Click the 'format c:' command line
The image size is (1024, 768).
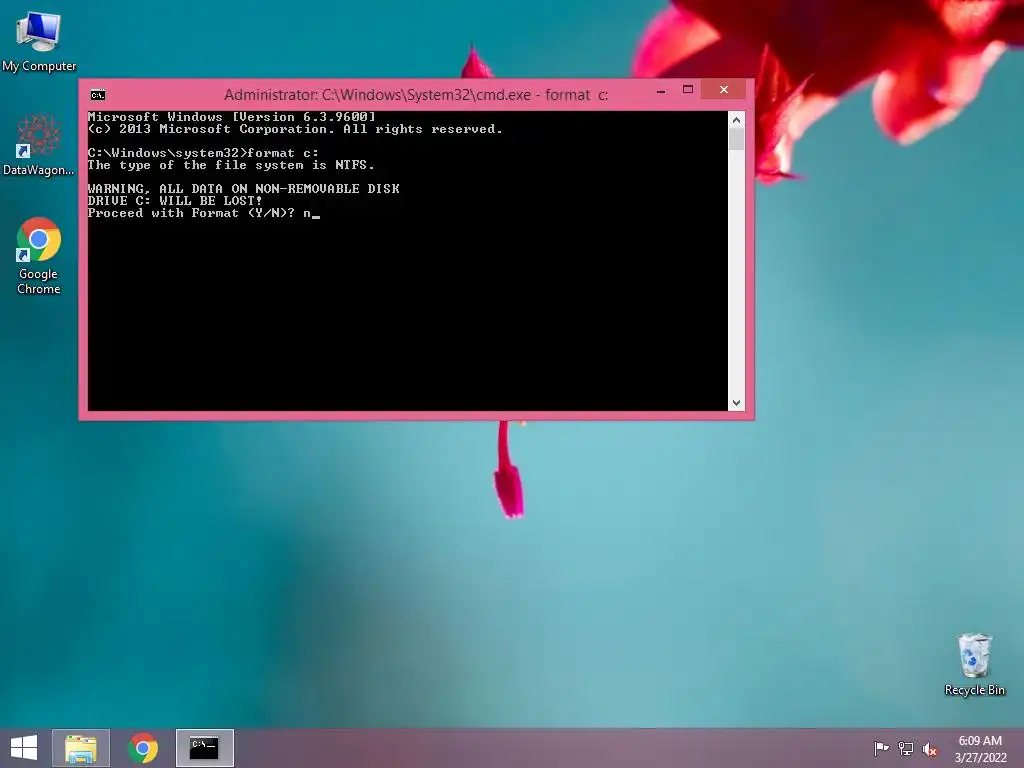(203, 153)
